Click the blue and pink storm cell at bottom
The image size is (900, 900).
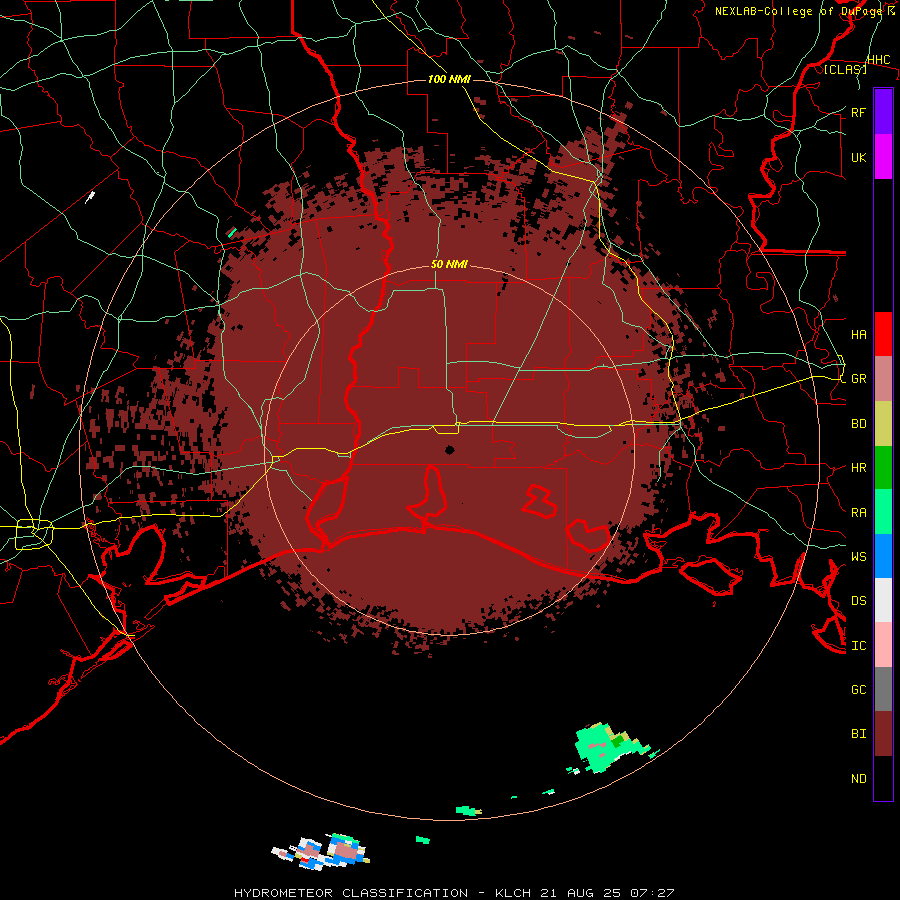[321, 851]
